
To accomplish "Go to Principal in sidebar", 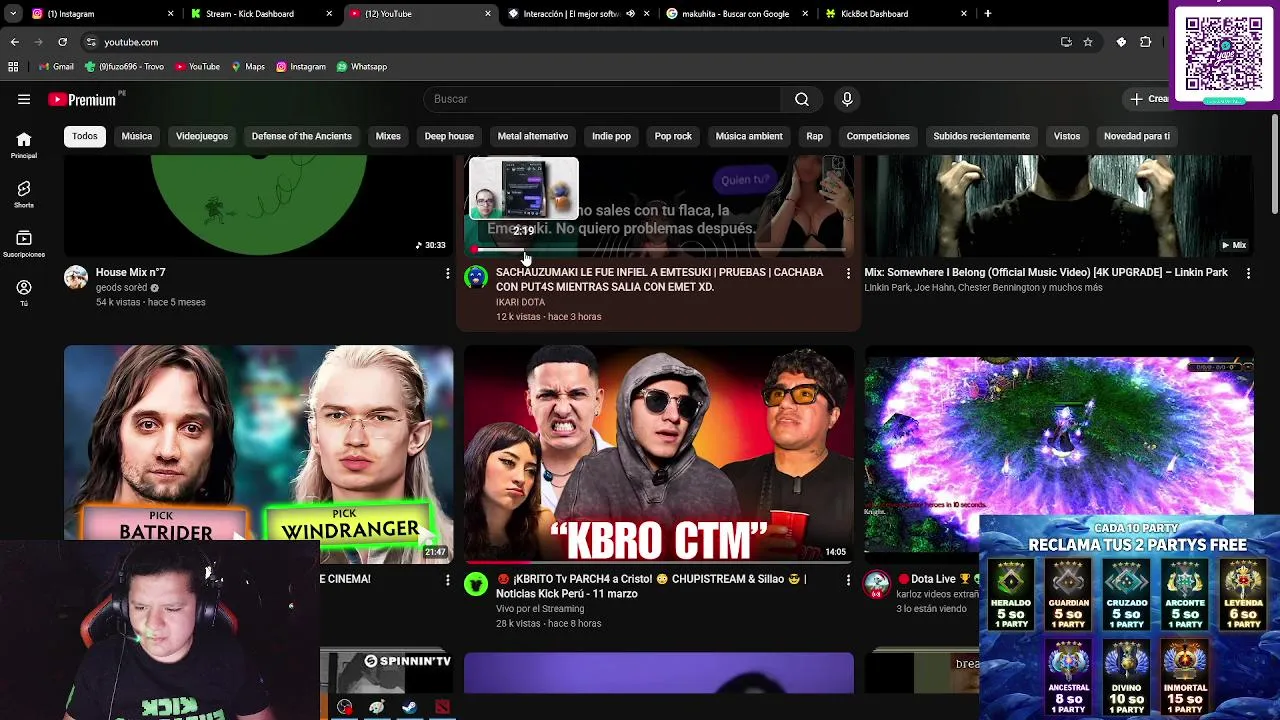I will click(24, 145).
